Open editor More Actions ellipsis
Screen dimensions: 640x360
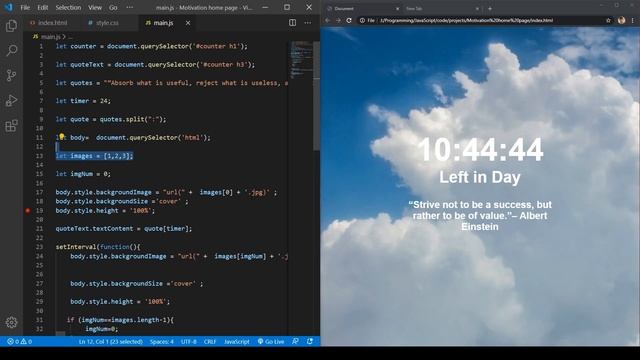(308, 23)
